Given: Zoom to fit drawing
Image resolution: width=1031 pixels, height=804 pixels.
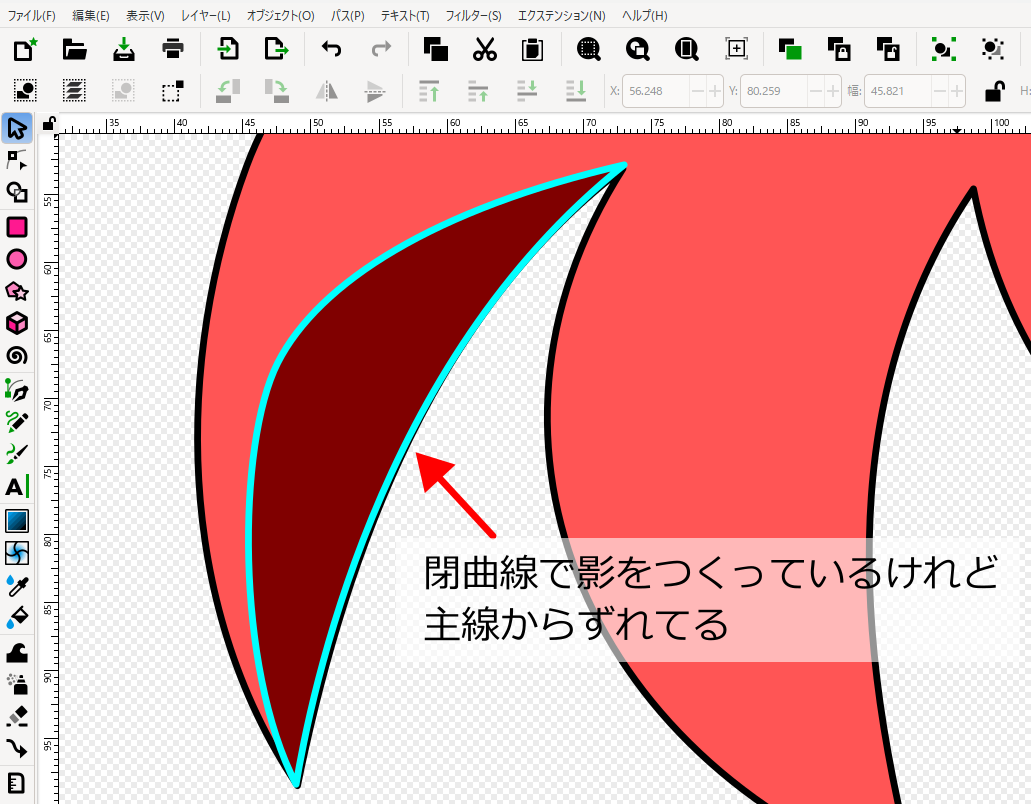Looking at the screenshot, I should [637, 49].
